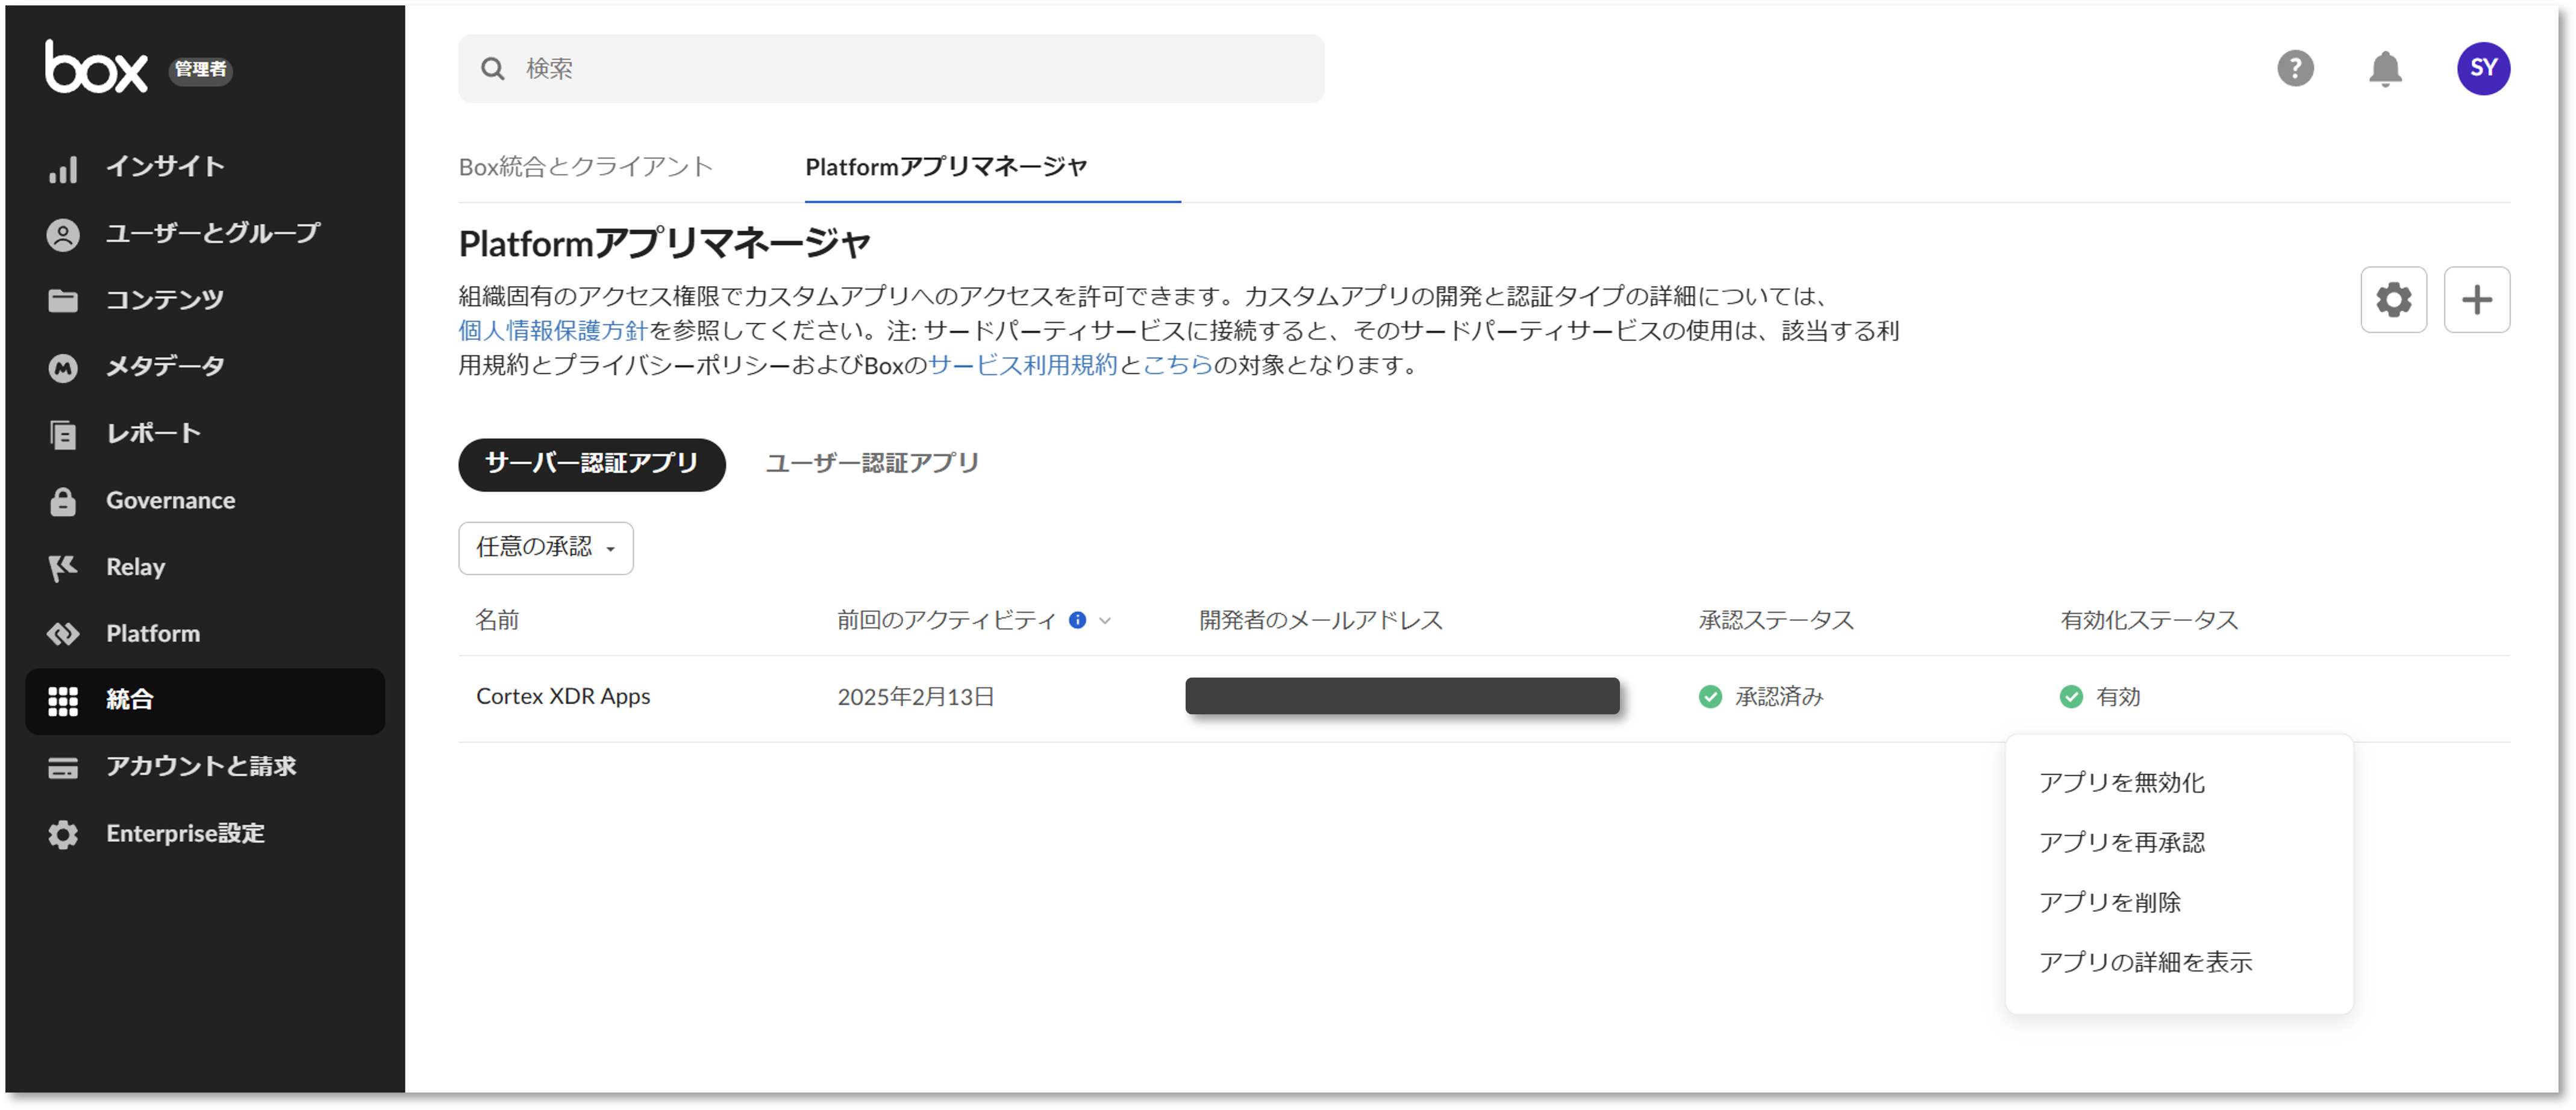Click the Governance lock icon
Viewport: 2576px width, 1110px height.
pos(63,501)
